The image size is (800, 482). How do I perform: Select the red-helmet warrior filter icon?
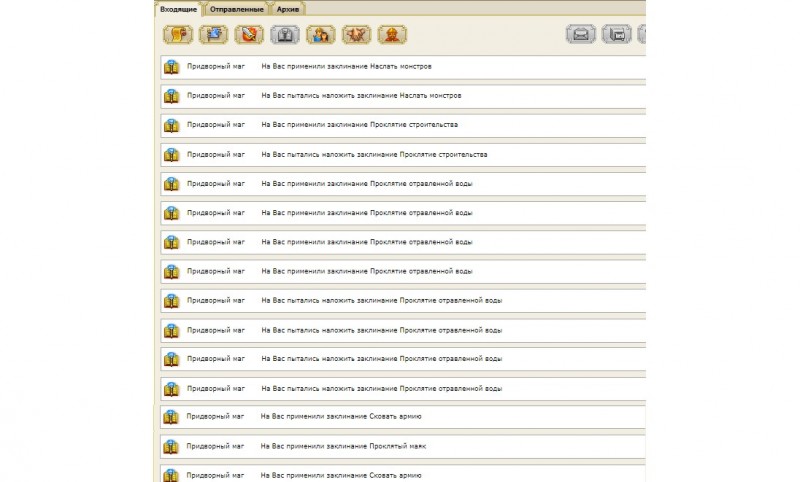coord(392,34)
